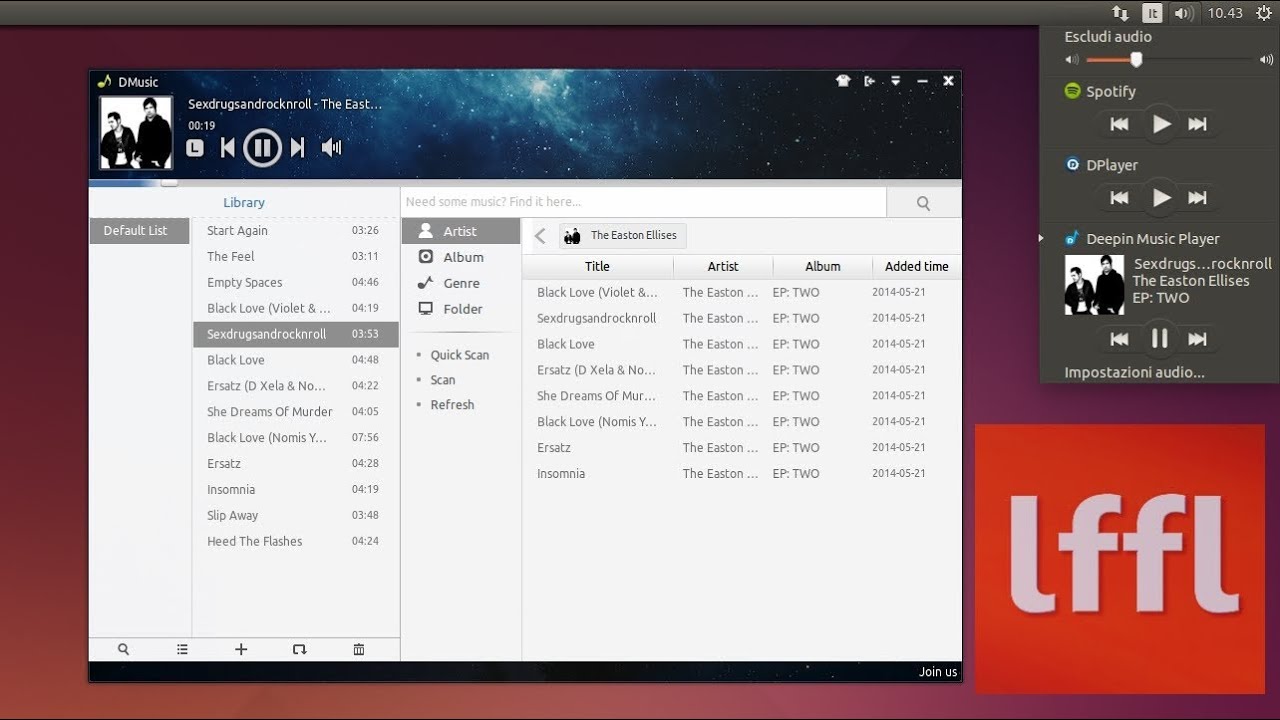
Task: Toggle lyrics 'L' button in DMusic
Action: click(195, 148)
